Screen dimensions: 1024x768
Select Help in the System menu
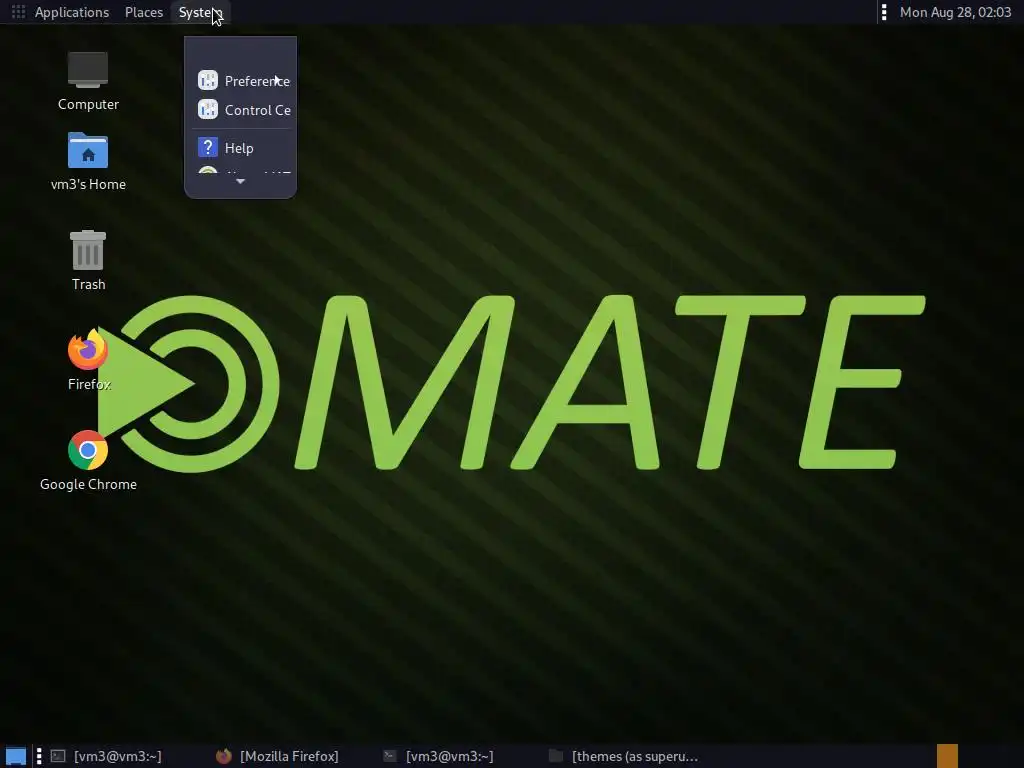point(241,148)
